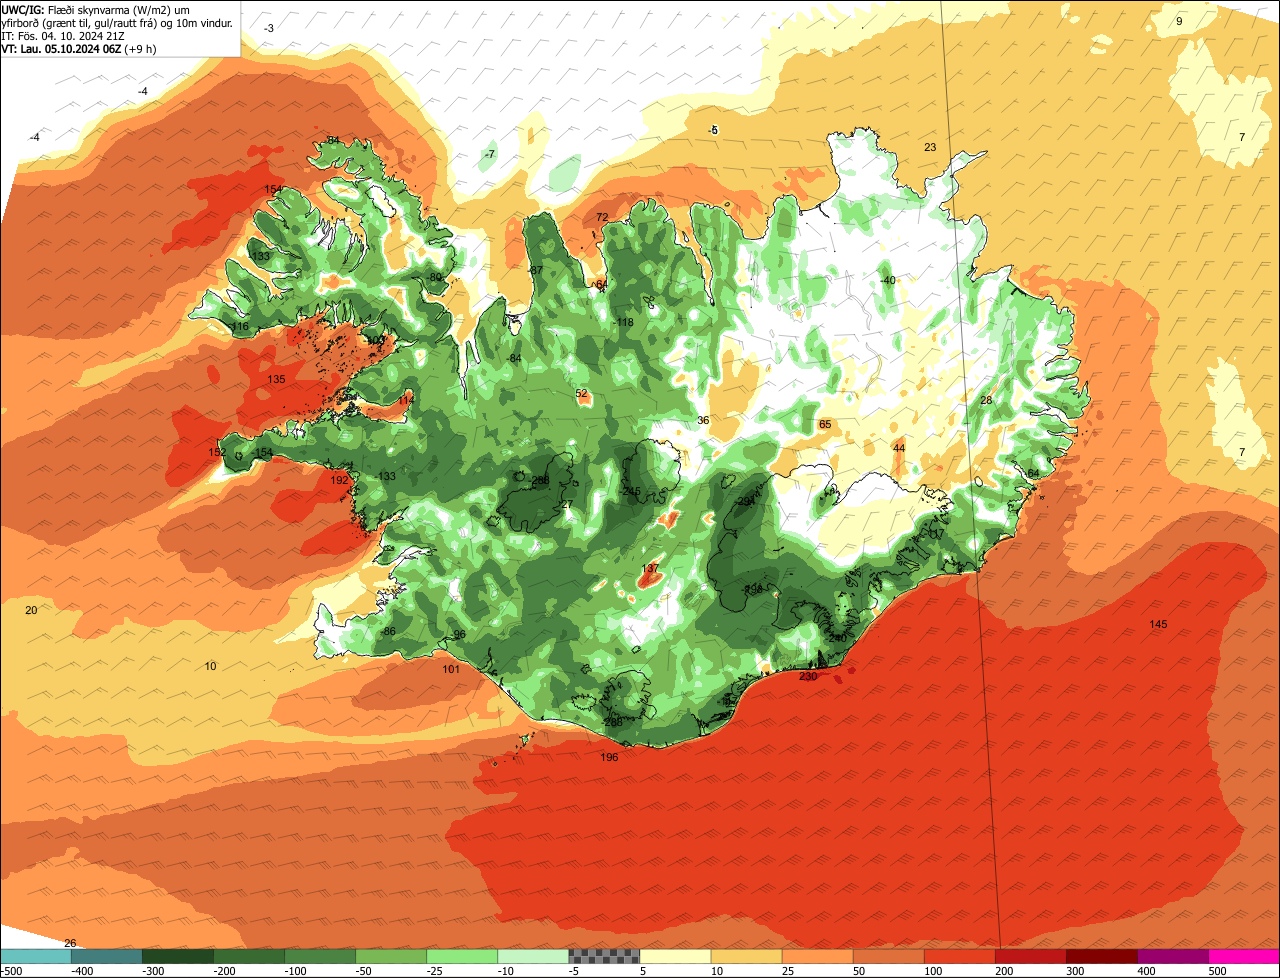Click the light teal -500 legend swatch
The image size is (1280, 978).
tap(35, 956)
